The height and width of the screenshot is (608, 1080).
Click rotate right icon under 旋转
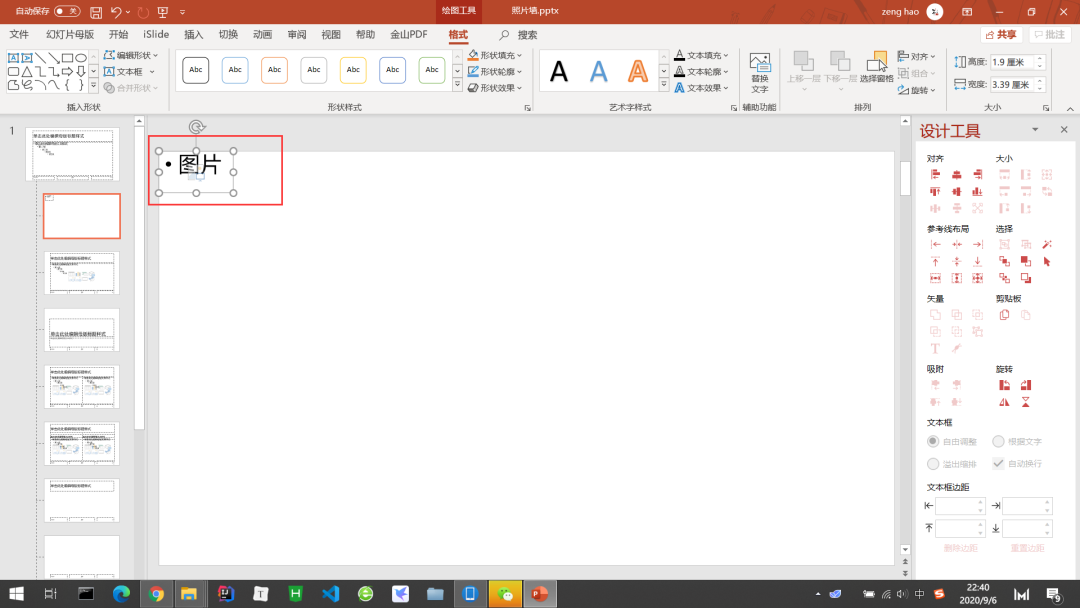(x=1026, y=385)
